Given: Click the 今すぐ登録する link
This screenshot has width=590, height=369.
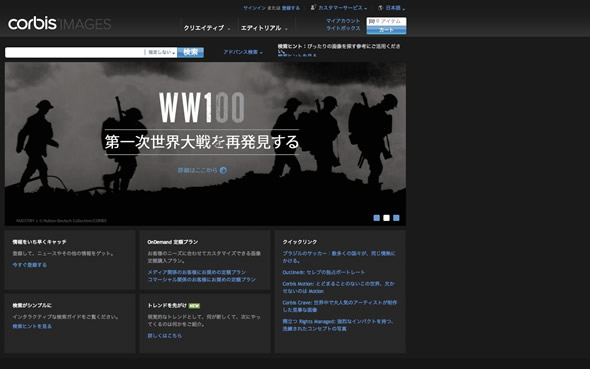Looking at the screenshot, I should click(x=30, y=265).
